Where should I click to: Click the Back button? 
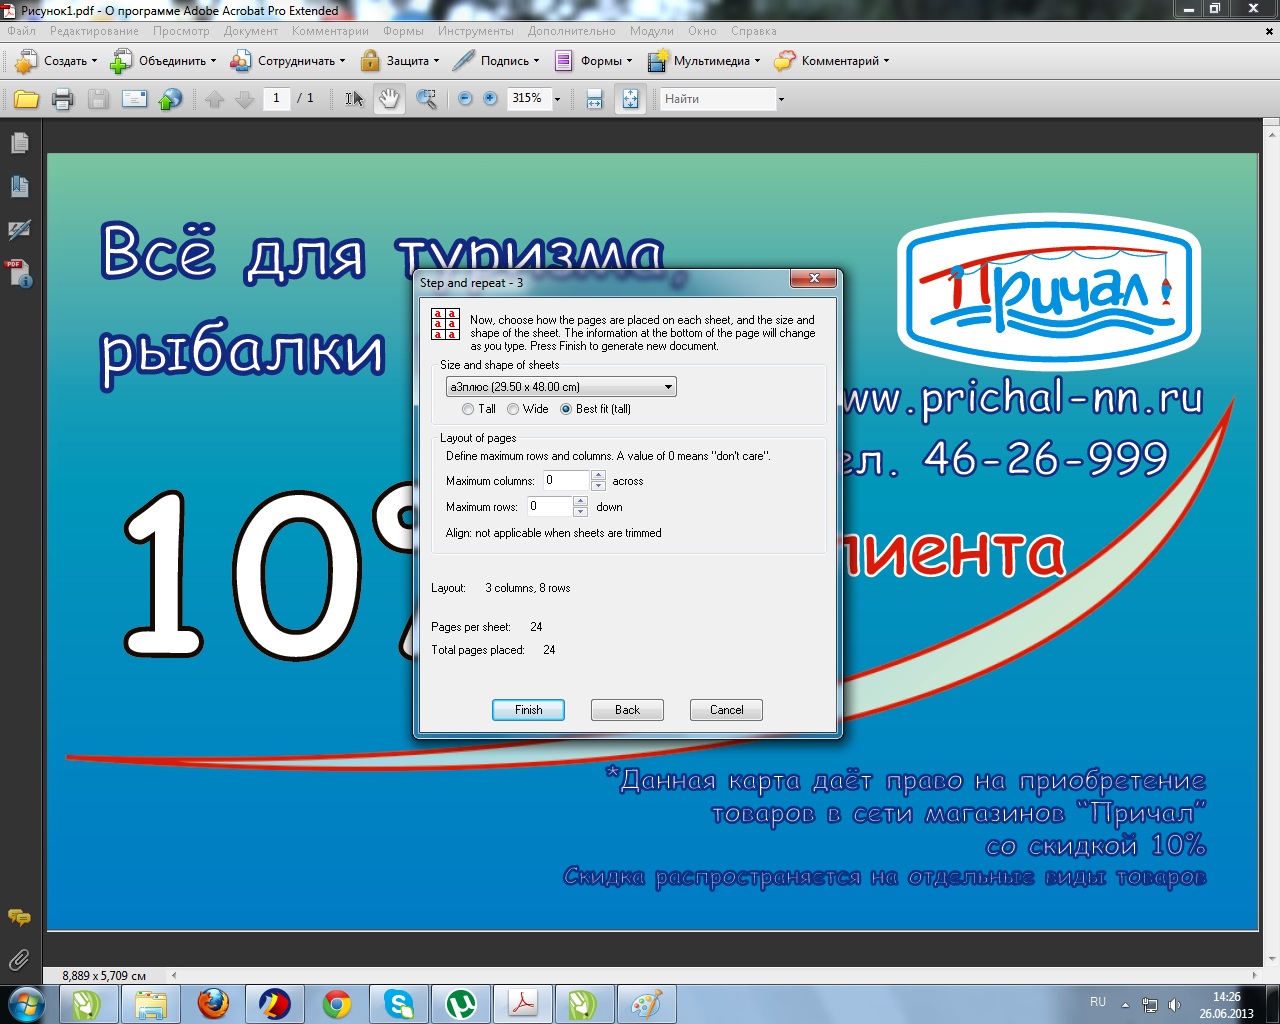point(627,710)
